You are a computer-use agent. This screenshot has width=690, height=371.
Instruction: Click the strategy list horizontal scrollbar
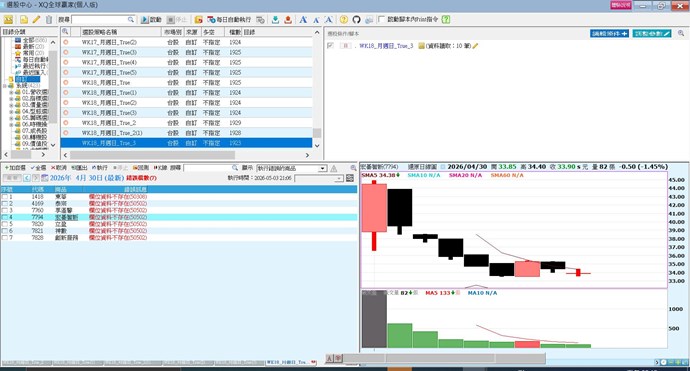pos(152,155)
